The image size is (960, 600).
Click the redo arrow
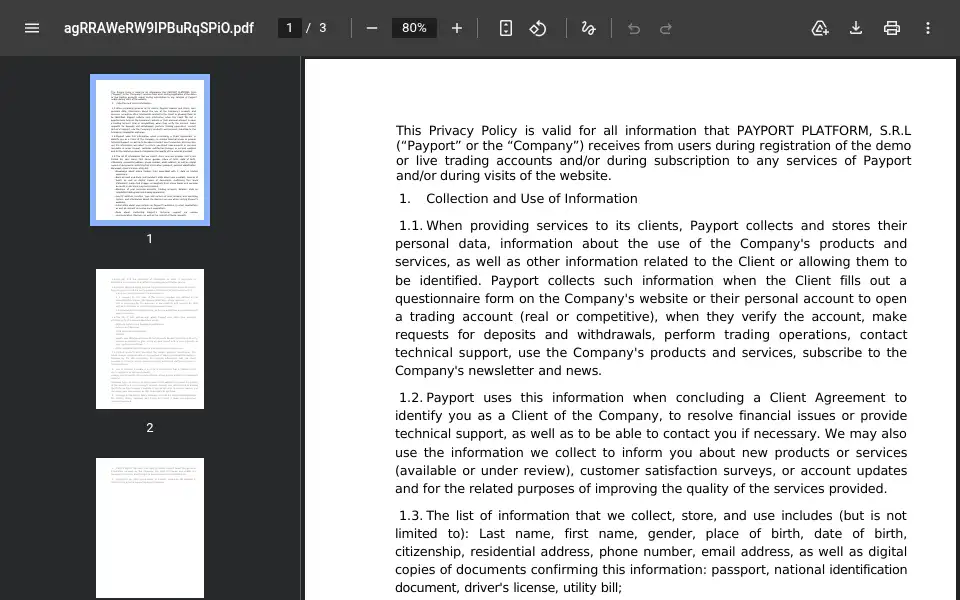tap(666, 28)
